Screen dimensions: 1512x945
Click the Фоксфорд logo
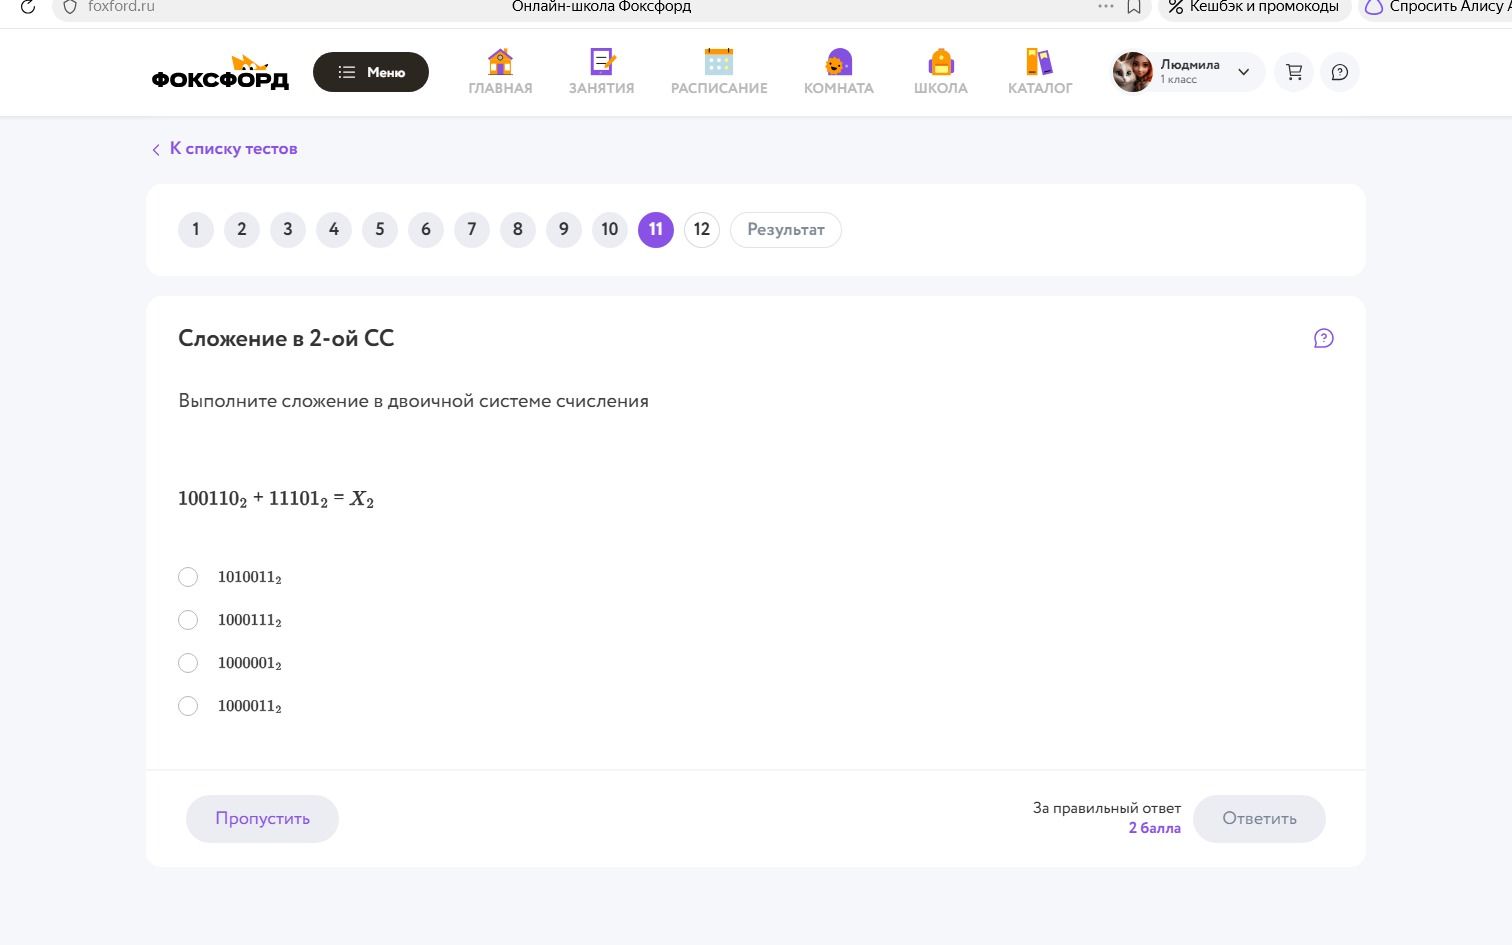220,72
